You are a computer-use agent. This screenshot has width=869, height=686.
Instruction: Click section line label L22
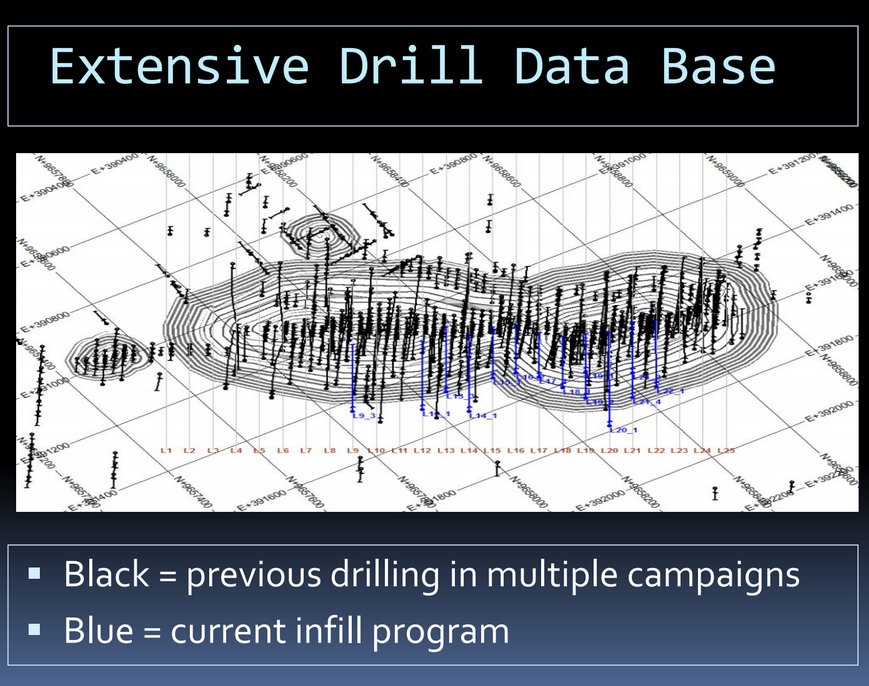tap(656, 450)
